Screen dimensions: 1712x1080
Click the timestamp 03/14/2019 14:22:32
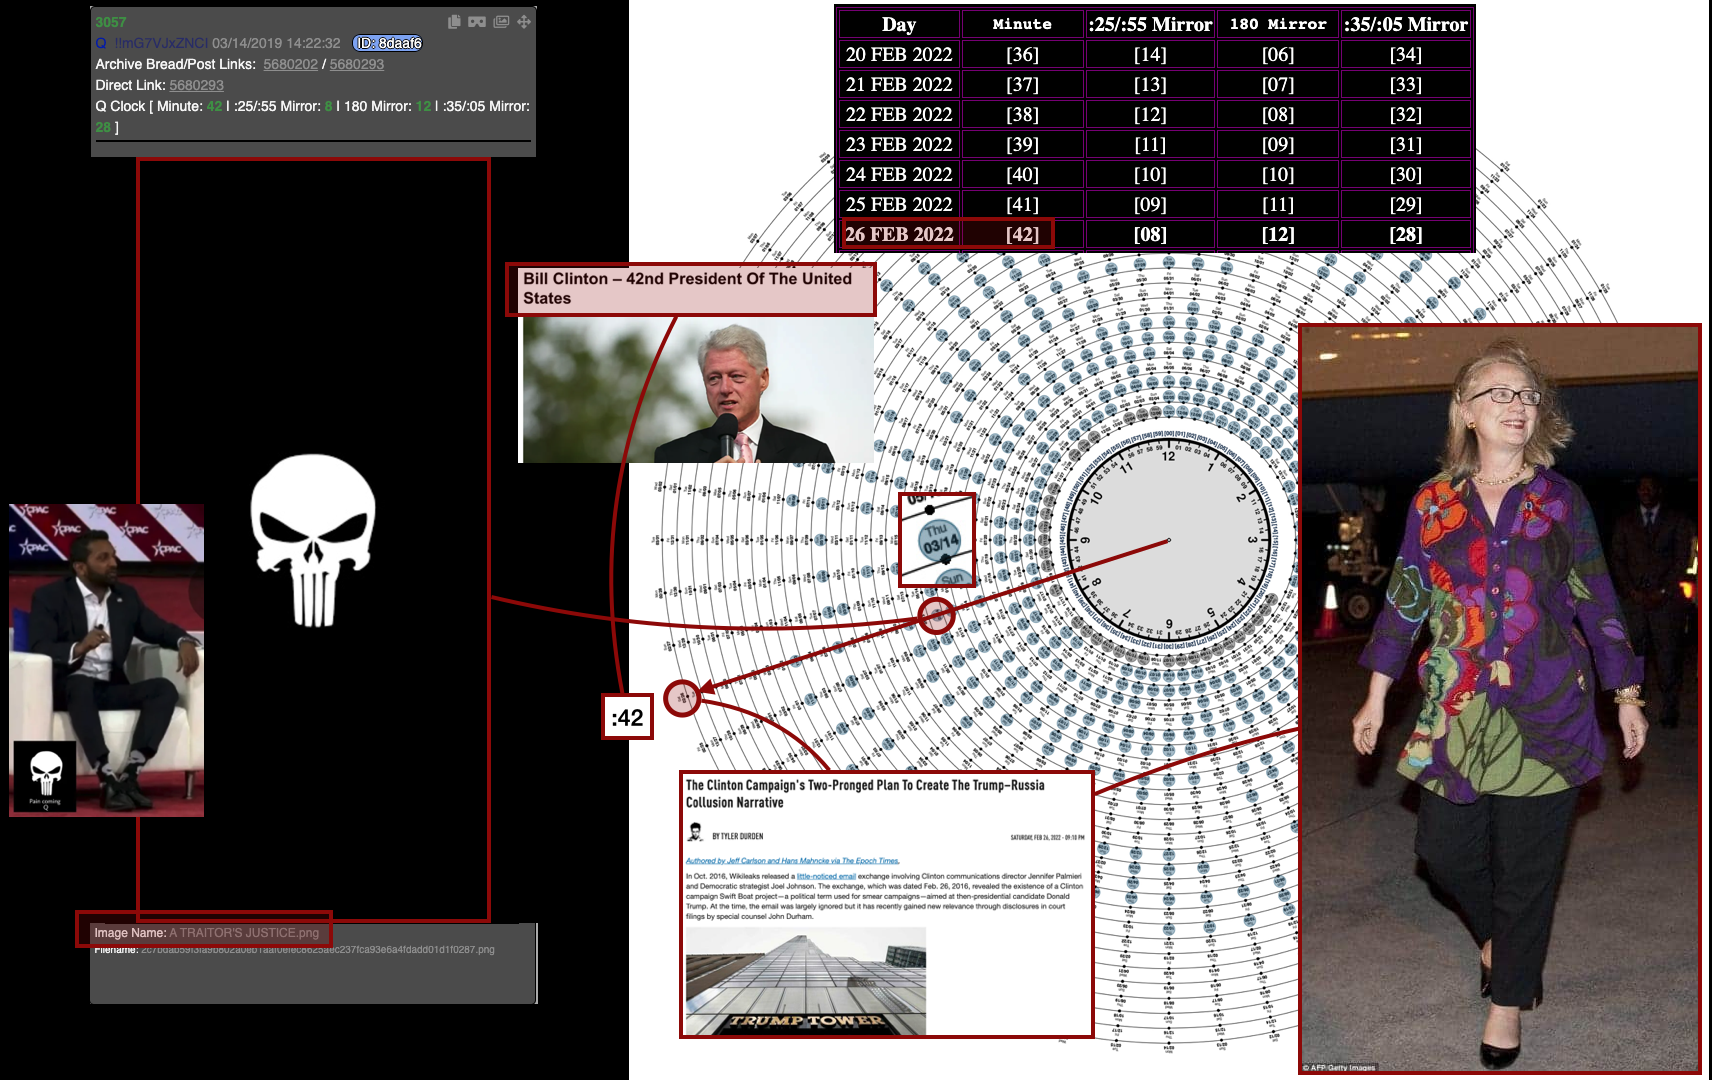pyautogui.click(x=276, y=43)
